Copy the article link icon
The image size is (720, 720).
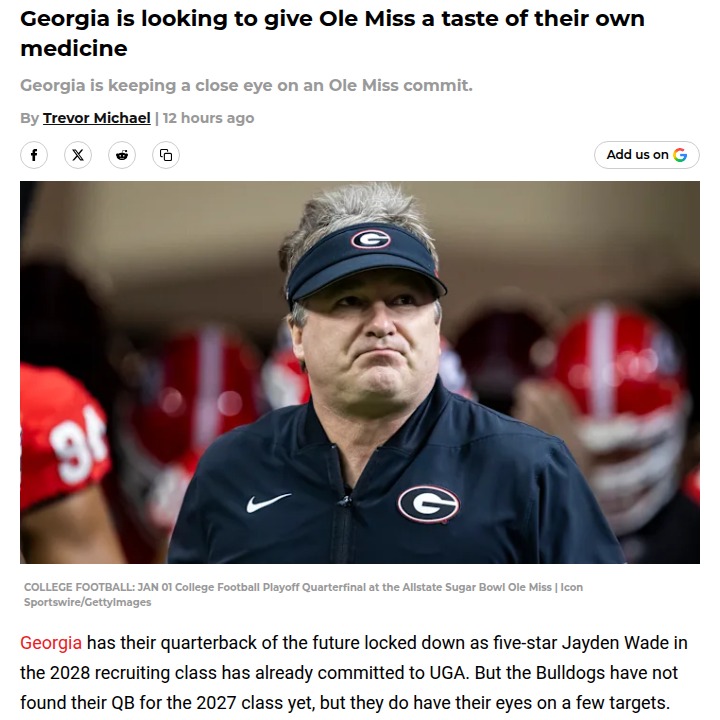pyautogui.click(x=166, y=155)
